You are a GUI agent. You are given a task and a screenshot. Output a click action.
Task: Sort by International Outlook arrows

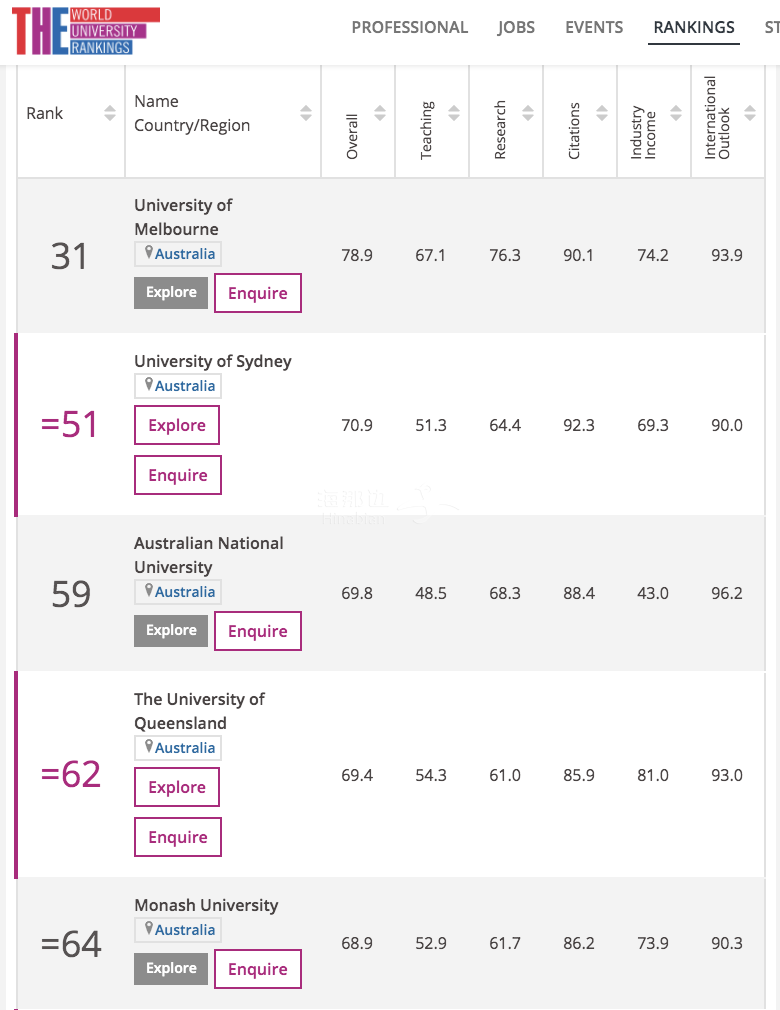click(x=750, y=113)
